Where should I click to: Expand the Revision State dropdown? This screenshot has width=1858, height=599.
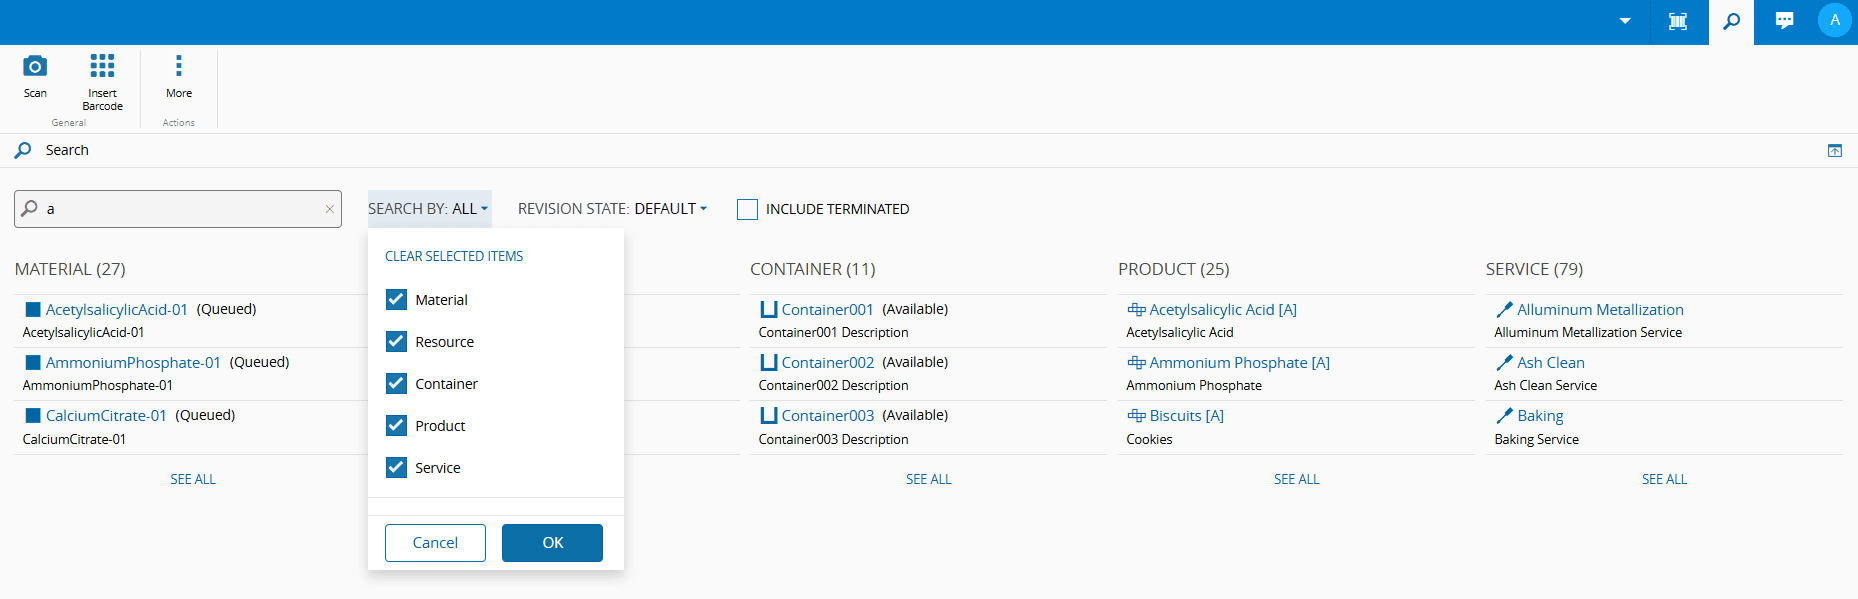[612, 209]
